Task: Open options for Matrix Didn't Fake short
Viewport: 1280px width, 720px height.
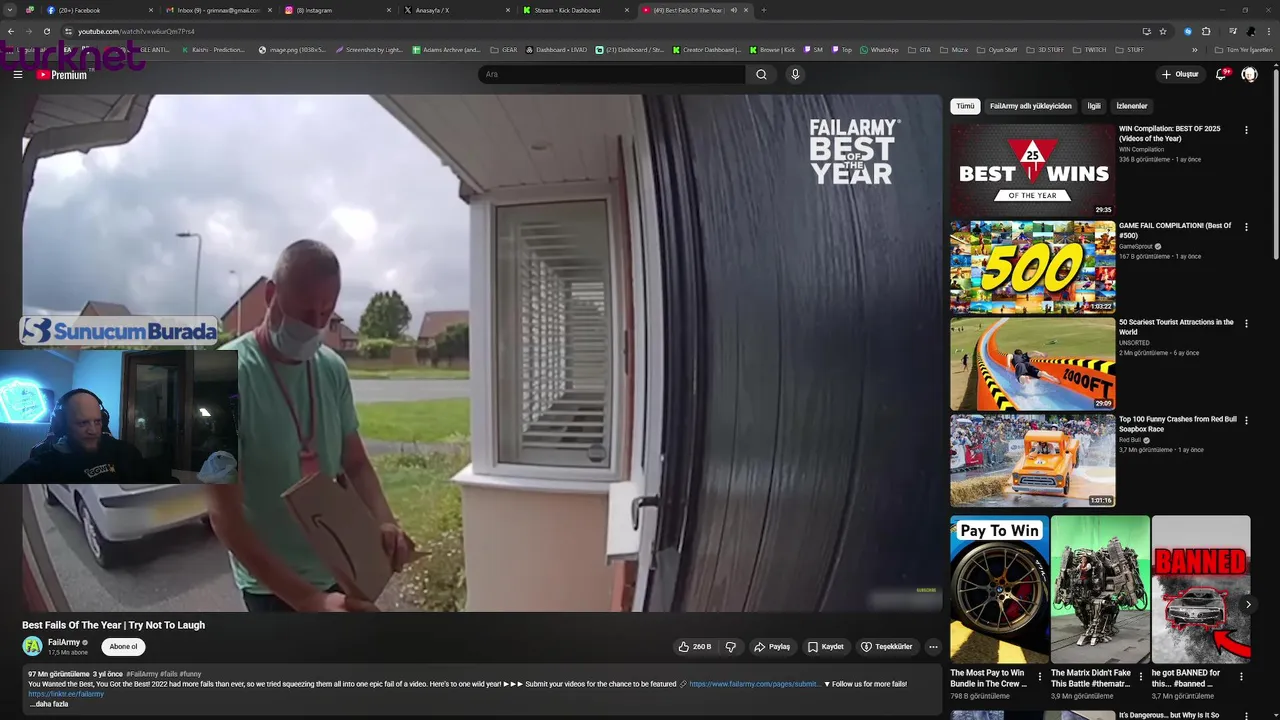Action: coord(1141,676)
